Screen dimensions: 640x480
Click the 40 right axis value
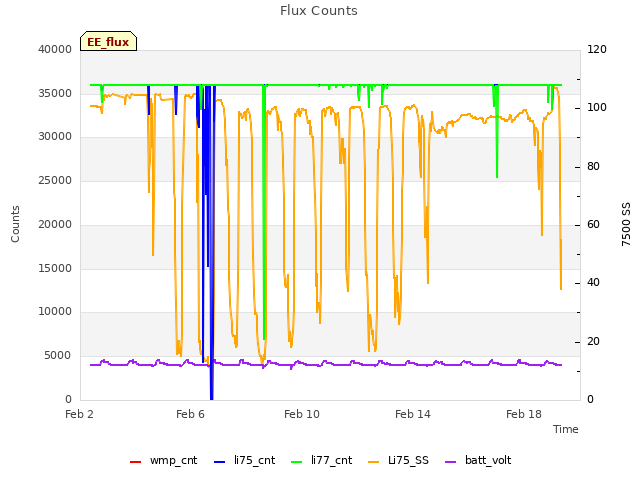click(x=593, y=282)
